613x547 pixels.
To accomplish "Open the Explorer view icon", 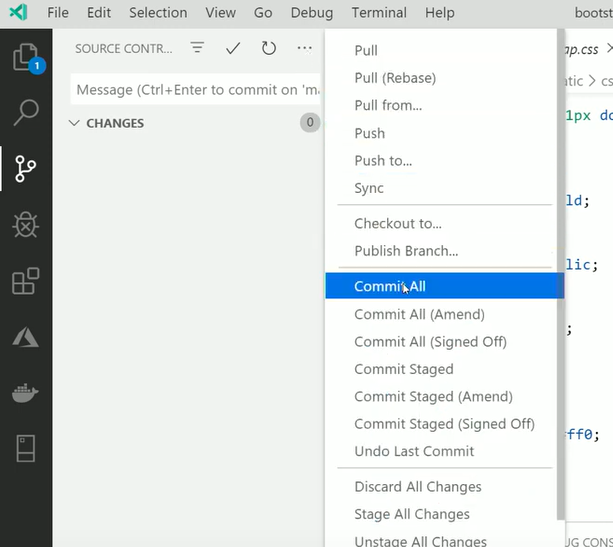I will [x=25, y=58].
